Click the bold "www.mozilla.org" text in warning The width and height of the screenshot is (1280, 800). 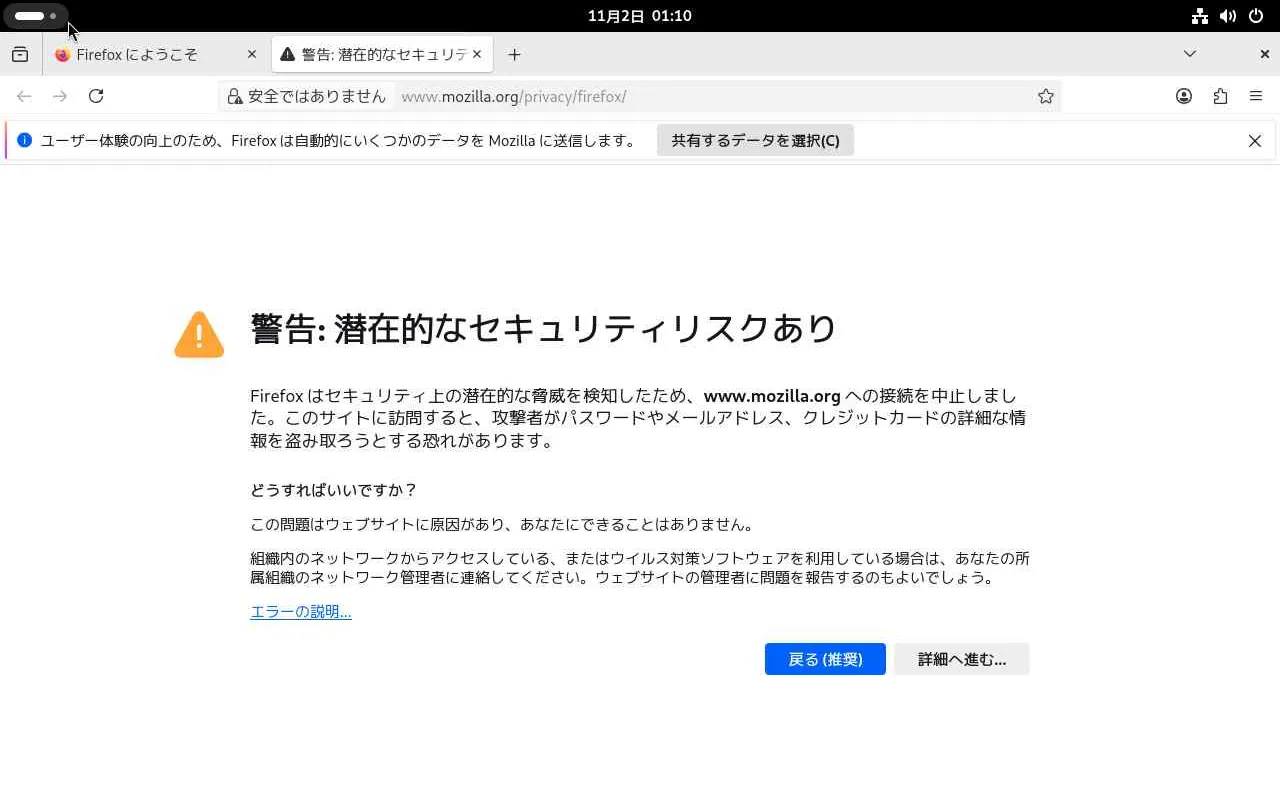click(x=772, y=396)
